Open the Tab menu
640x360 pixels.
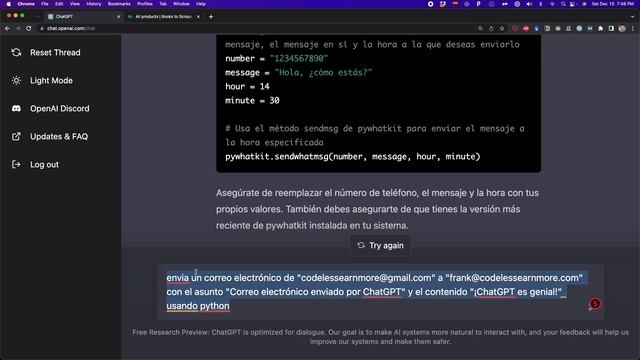(163, 4)
